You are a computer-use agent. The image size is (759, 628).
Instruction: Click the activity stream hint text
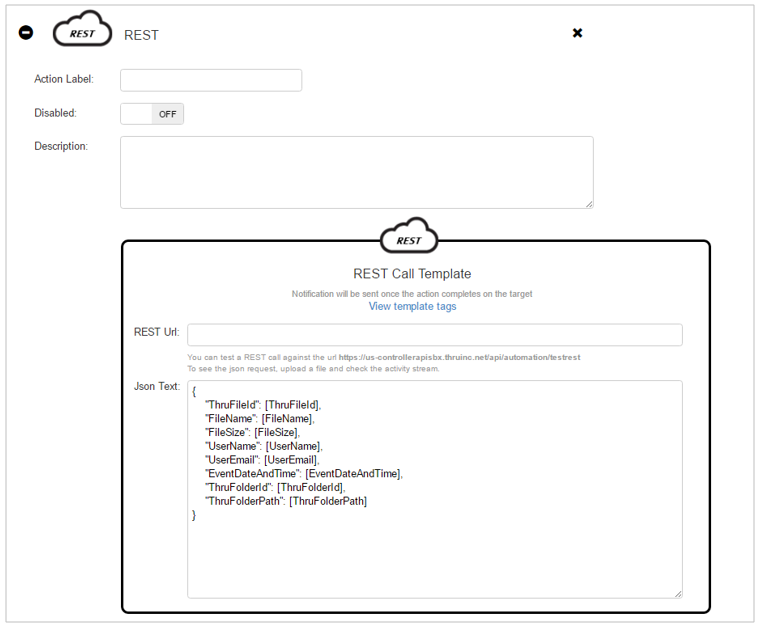(x=313, y=369)
